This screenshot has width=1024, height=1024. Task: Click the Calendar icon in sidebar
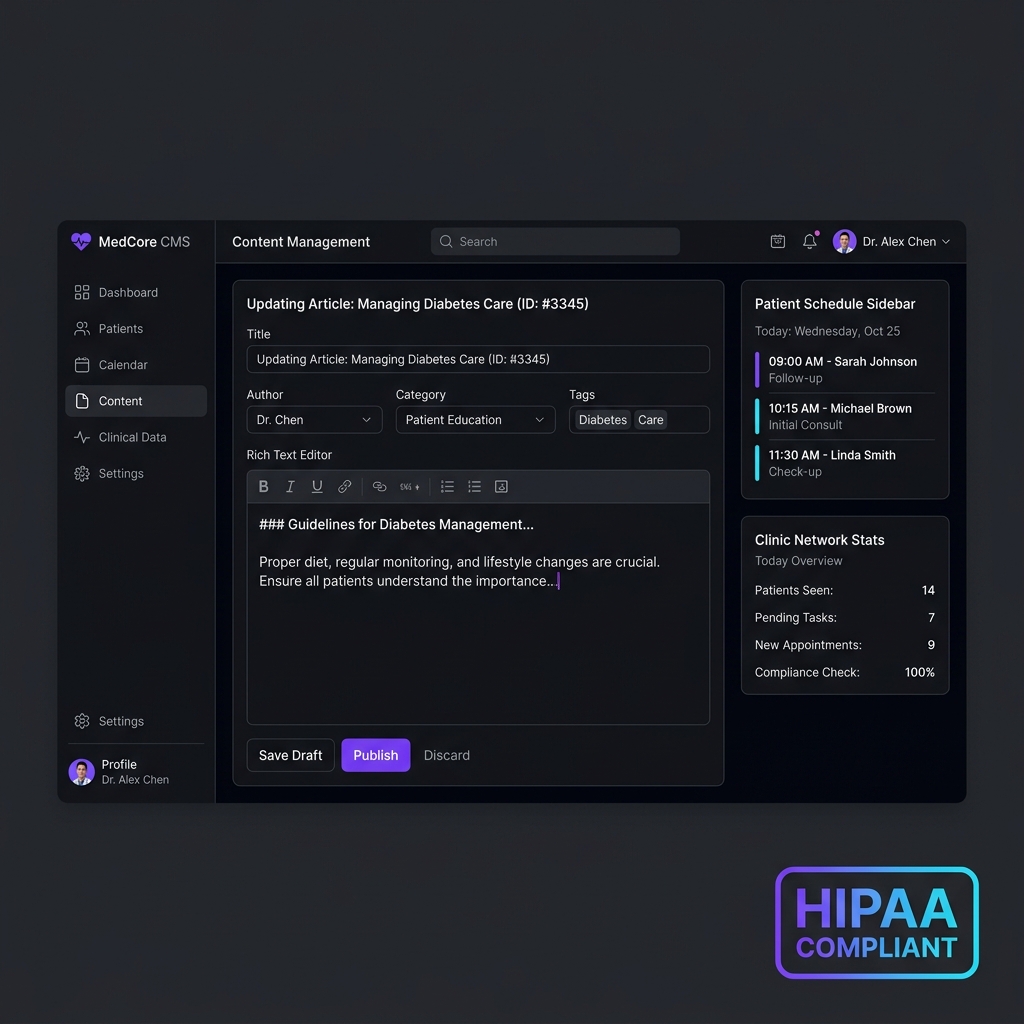coord(82,365)
